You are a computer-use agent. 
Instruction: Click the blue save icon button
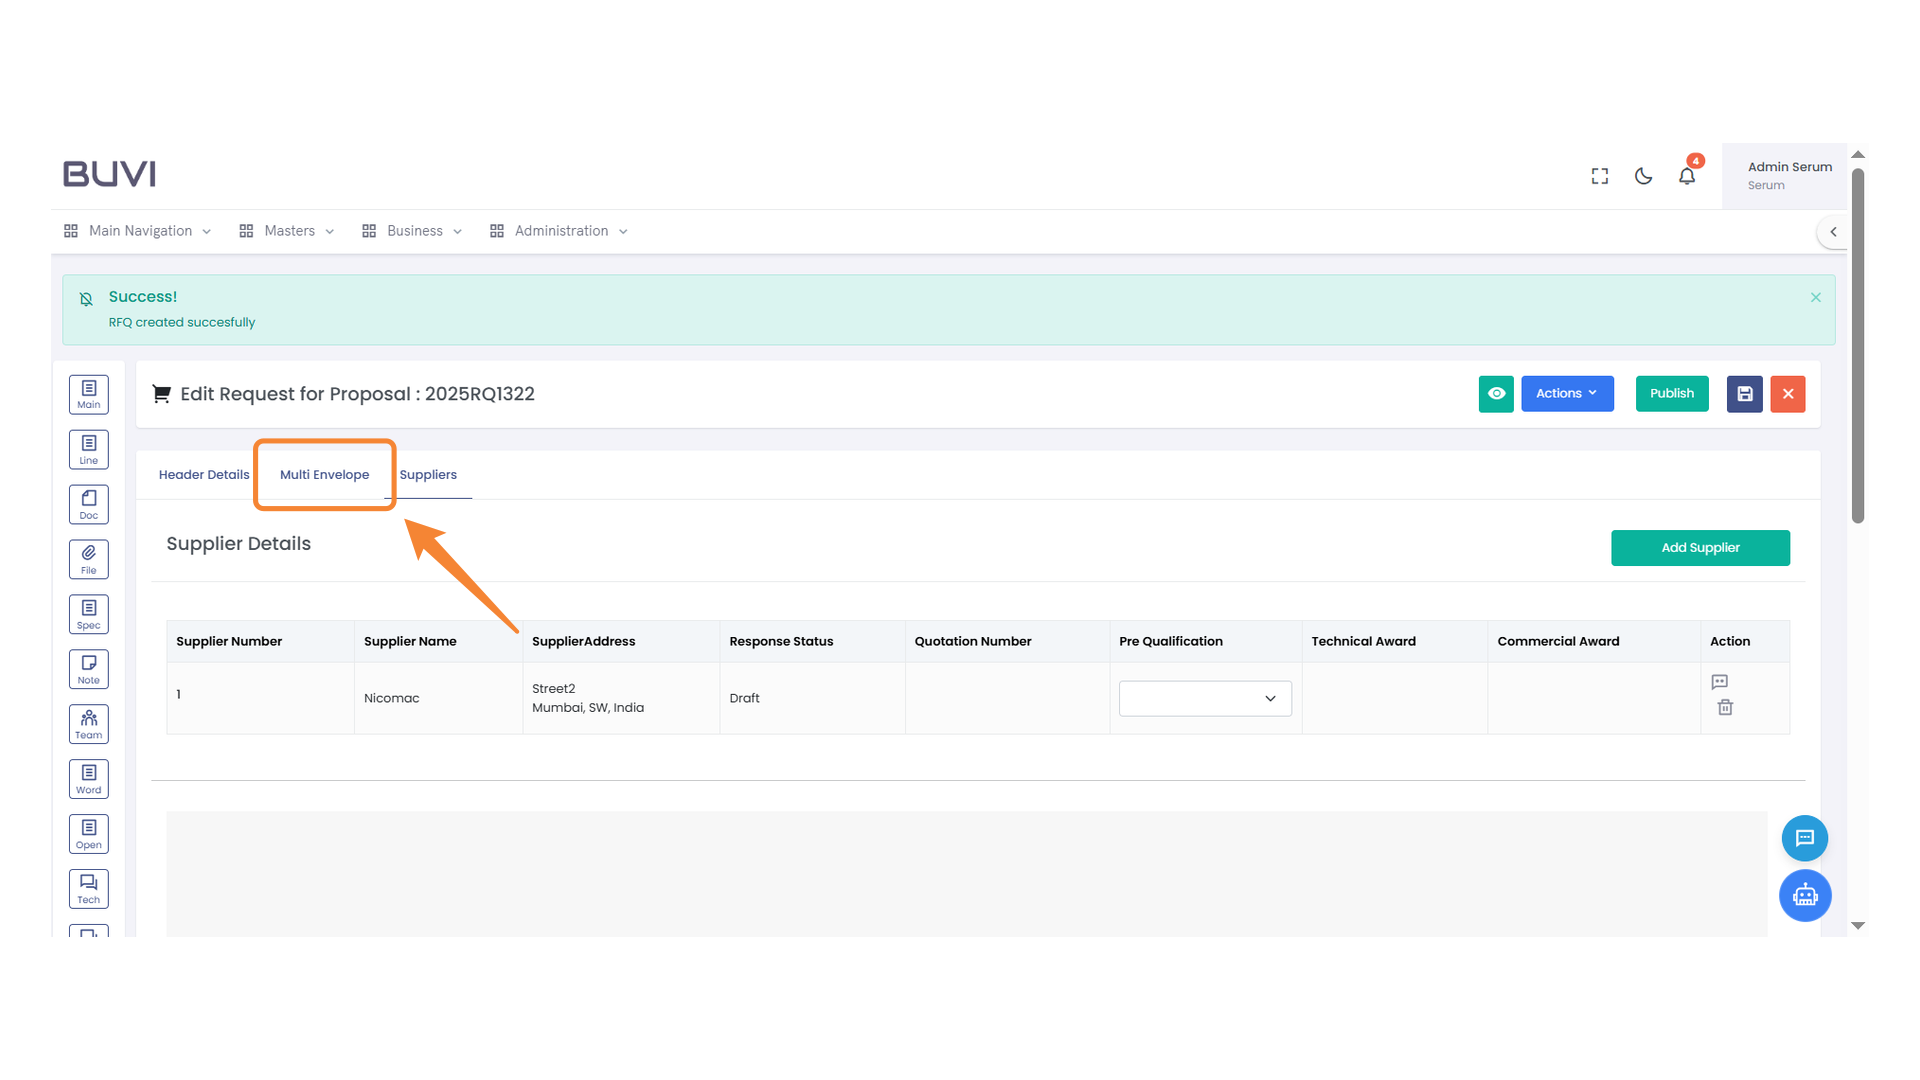click(1744, 394)
